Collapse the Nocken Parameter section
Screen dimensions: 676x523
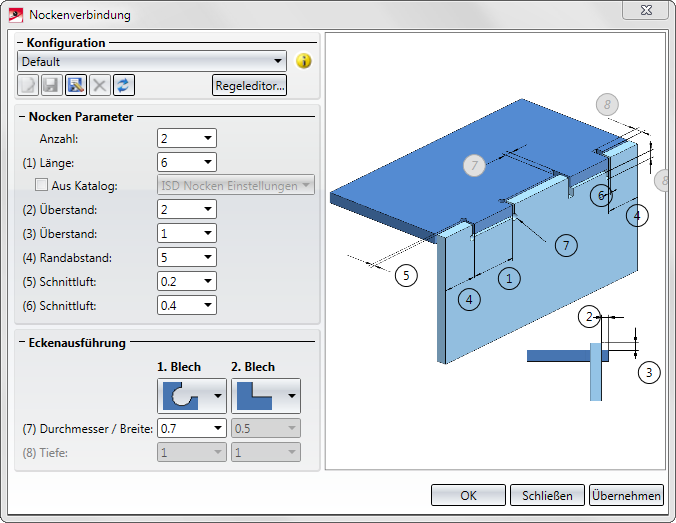pos(22,116)
